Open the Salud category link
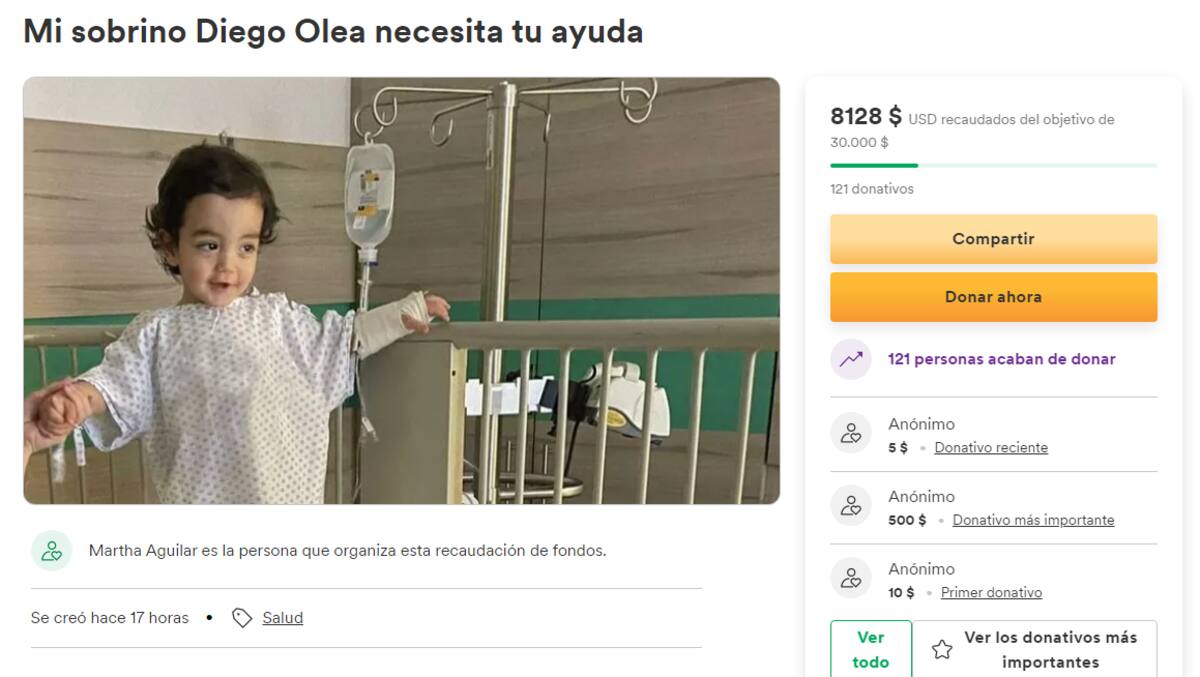Viewport: 1200px width, 677px height. click(x=282, y=618)
